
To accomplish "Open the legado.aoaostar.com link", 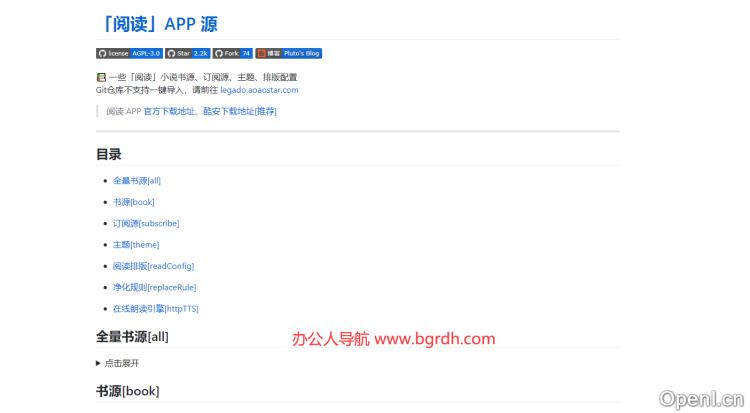I will click(x=259, y=90).
